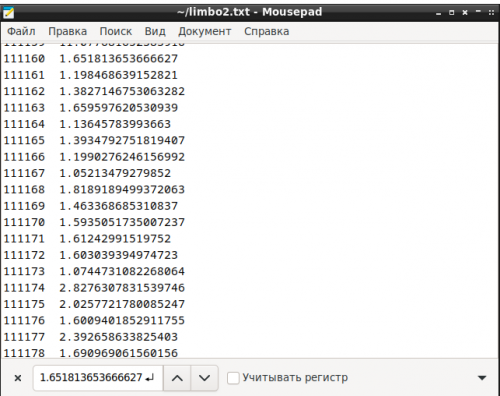500x396 pixels.
Task: Click the value 1.05213479279852
Action: [115, 173]
